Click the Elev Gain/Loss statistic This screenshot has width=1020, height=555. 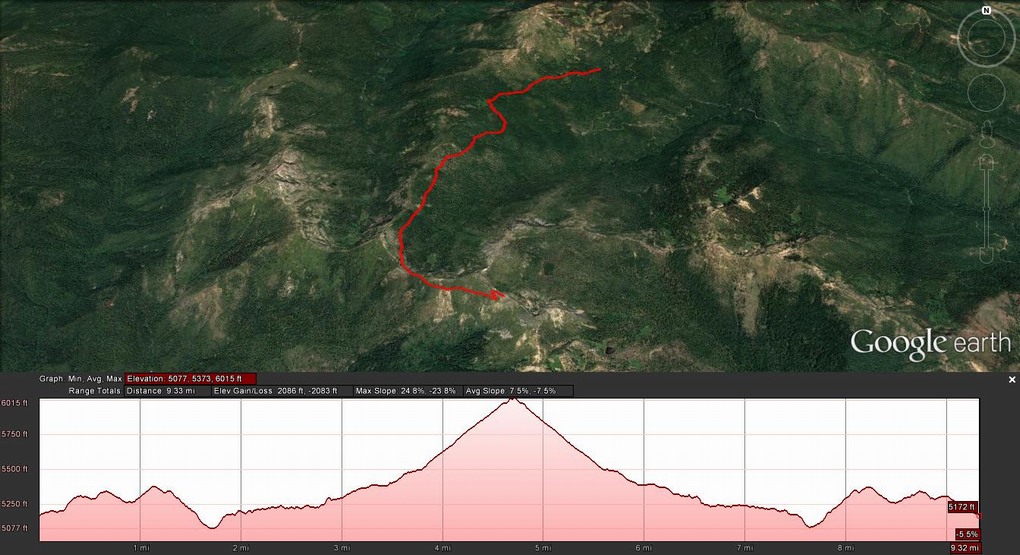coord(276,391)
